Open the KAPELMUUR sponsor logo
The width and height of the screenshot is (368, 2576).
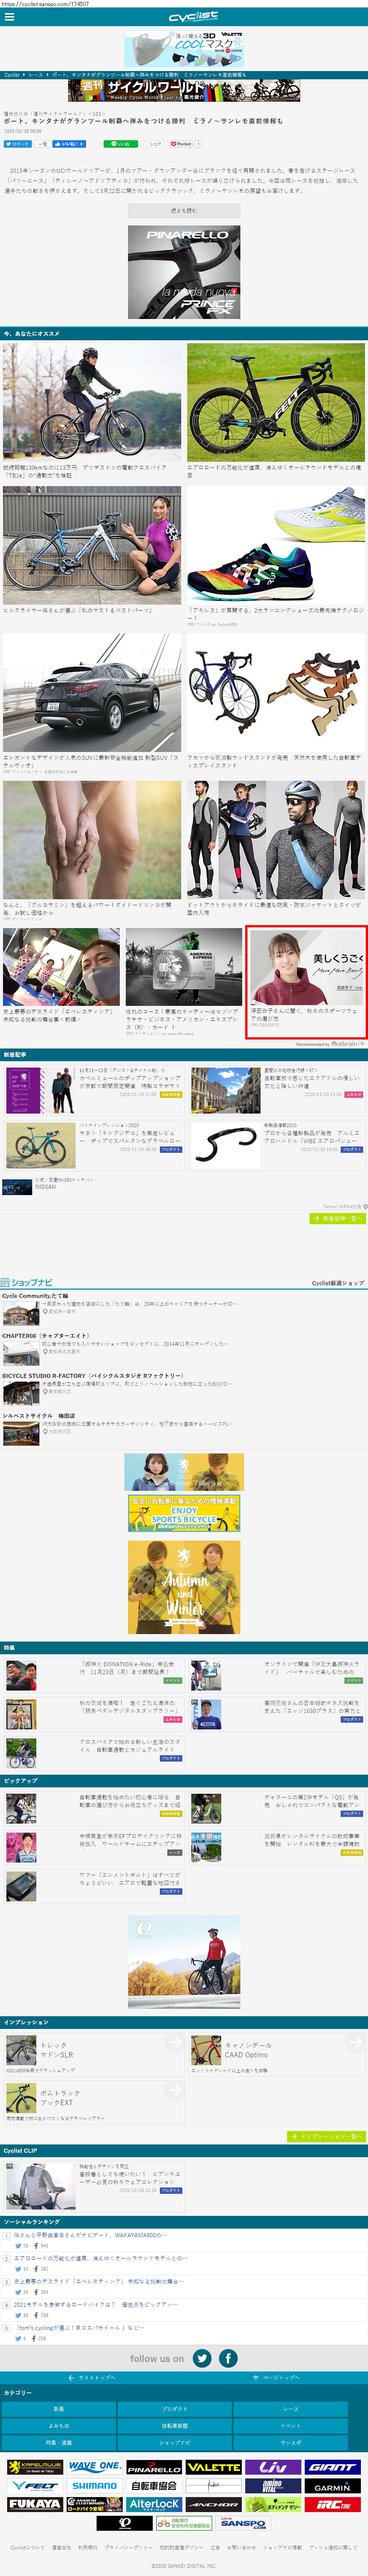click(35, 2467)
